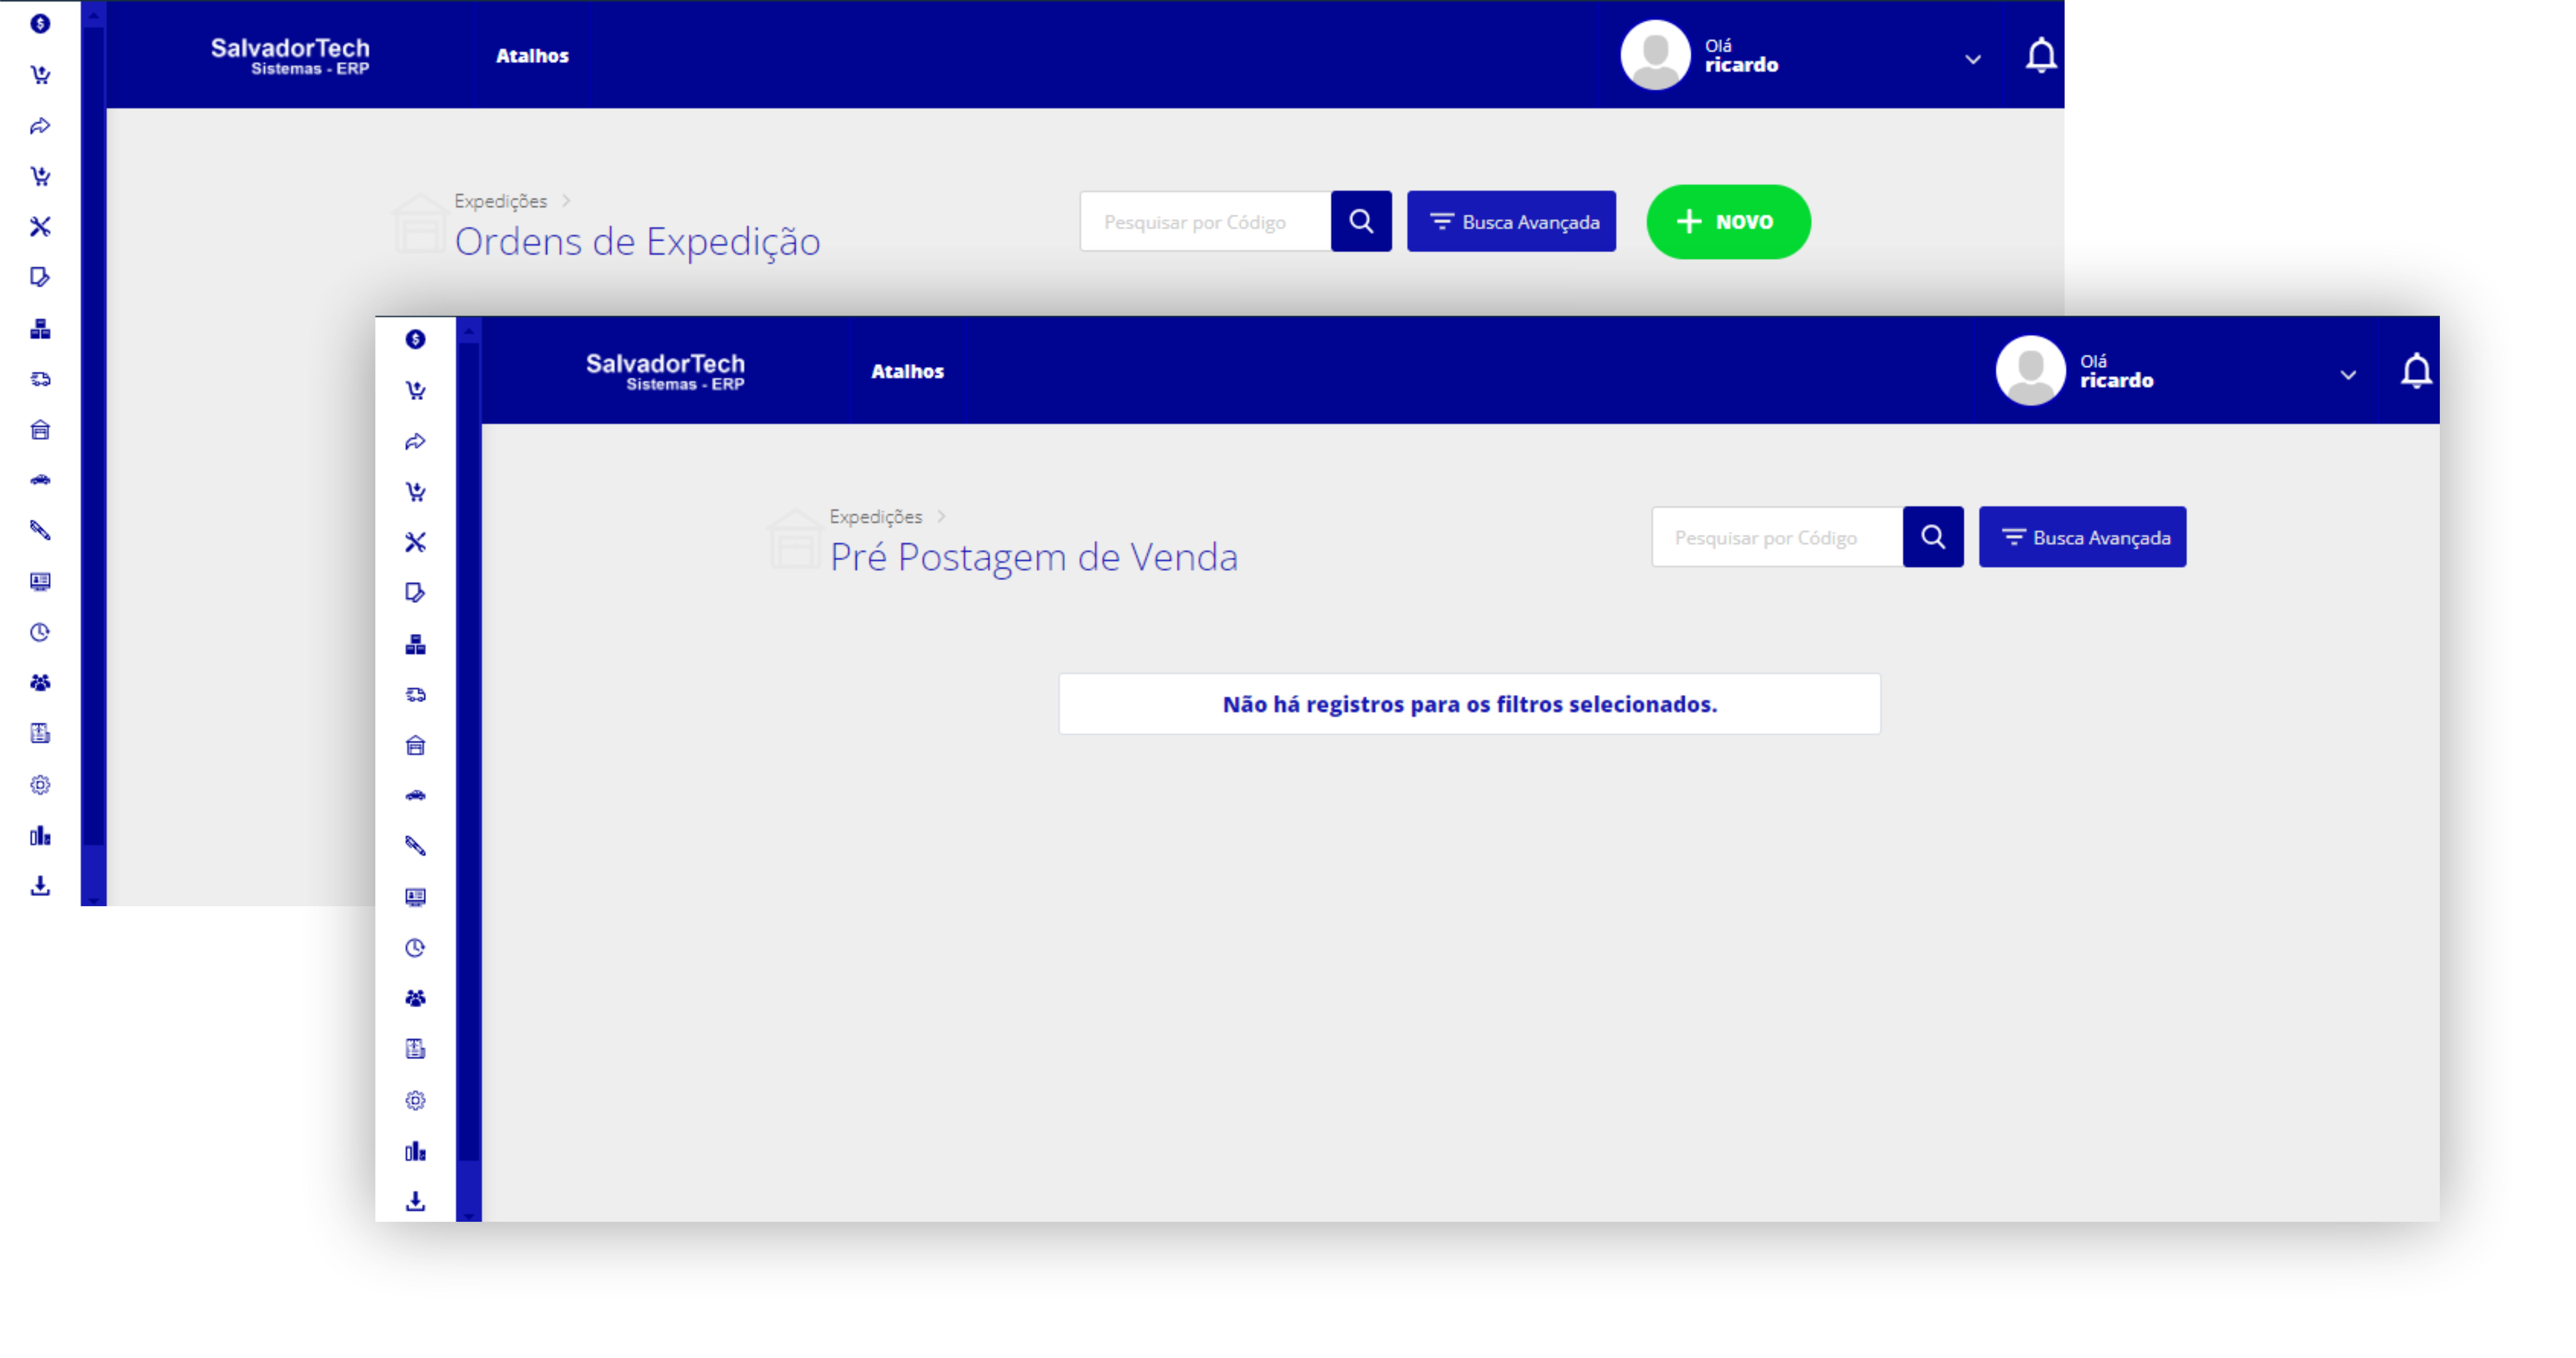Select the car icon in back window sidebar
This screenshot has height=1358, width=2576.
[x=40, y=480]
